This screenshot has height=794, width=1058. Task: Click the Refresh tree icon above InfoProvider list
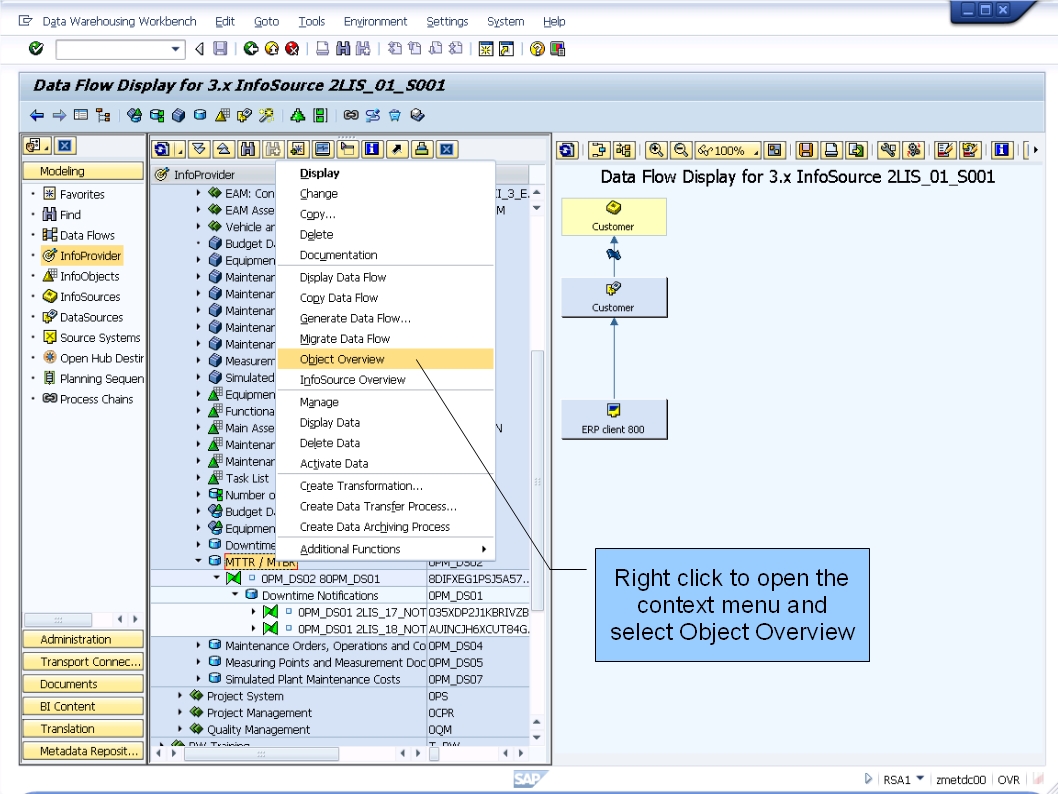161,149
